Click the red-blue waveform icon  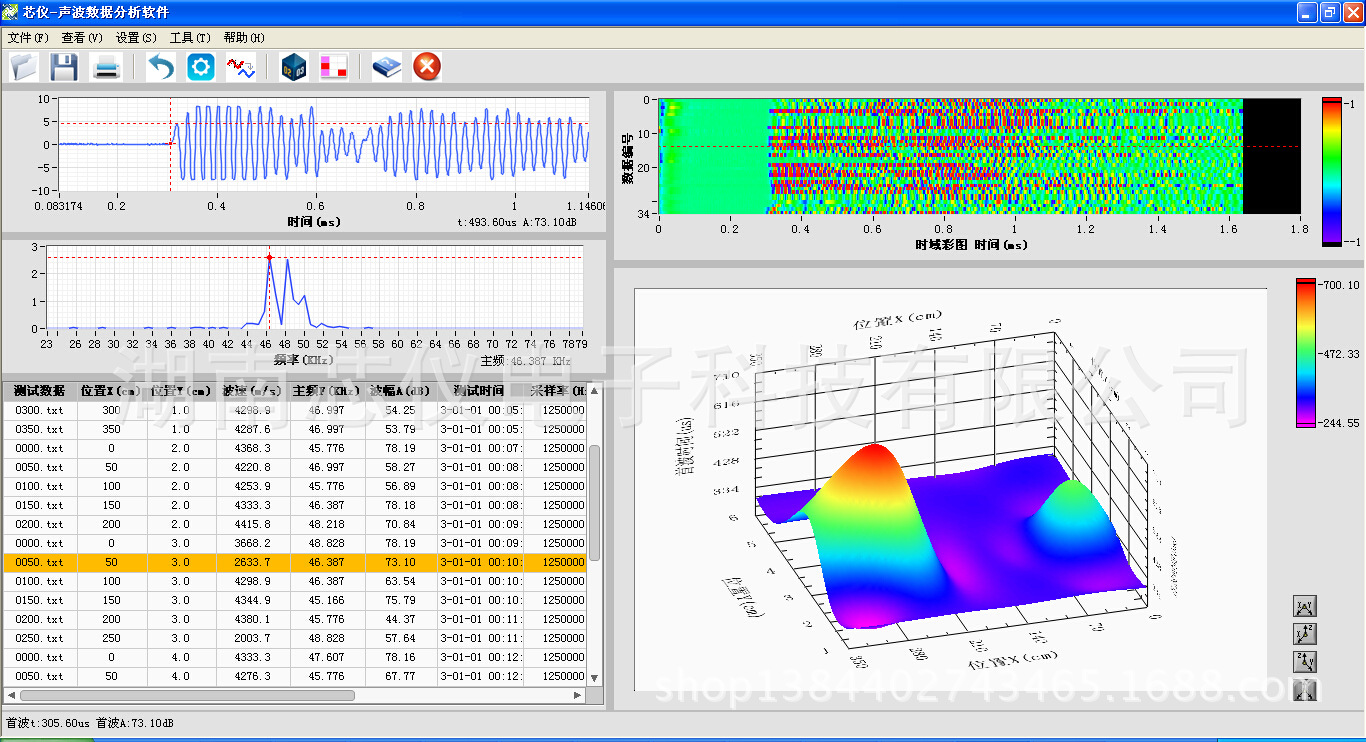tap(241, 68)
